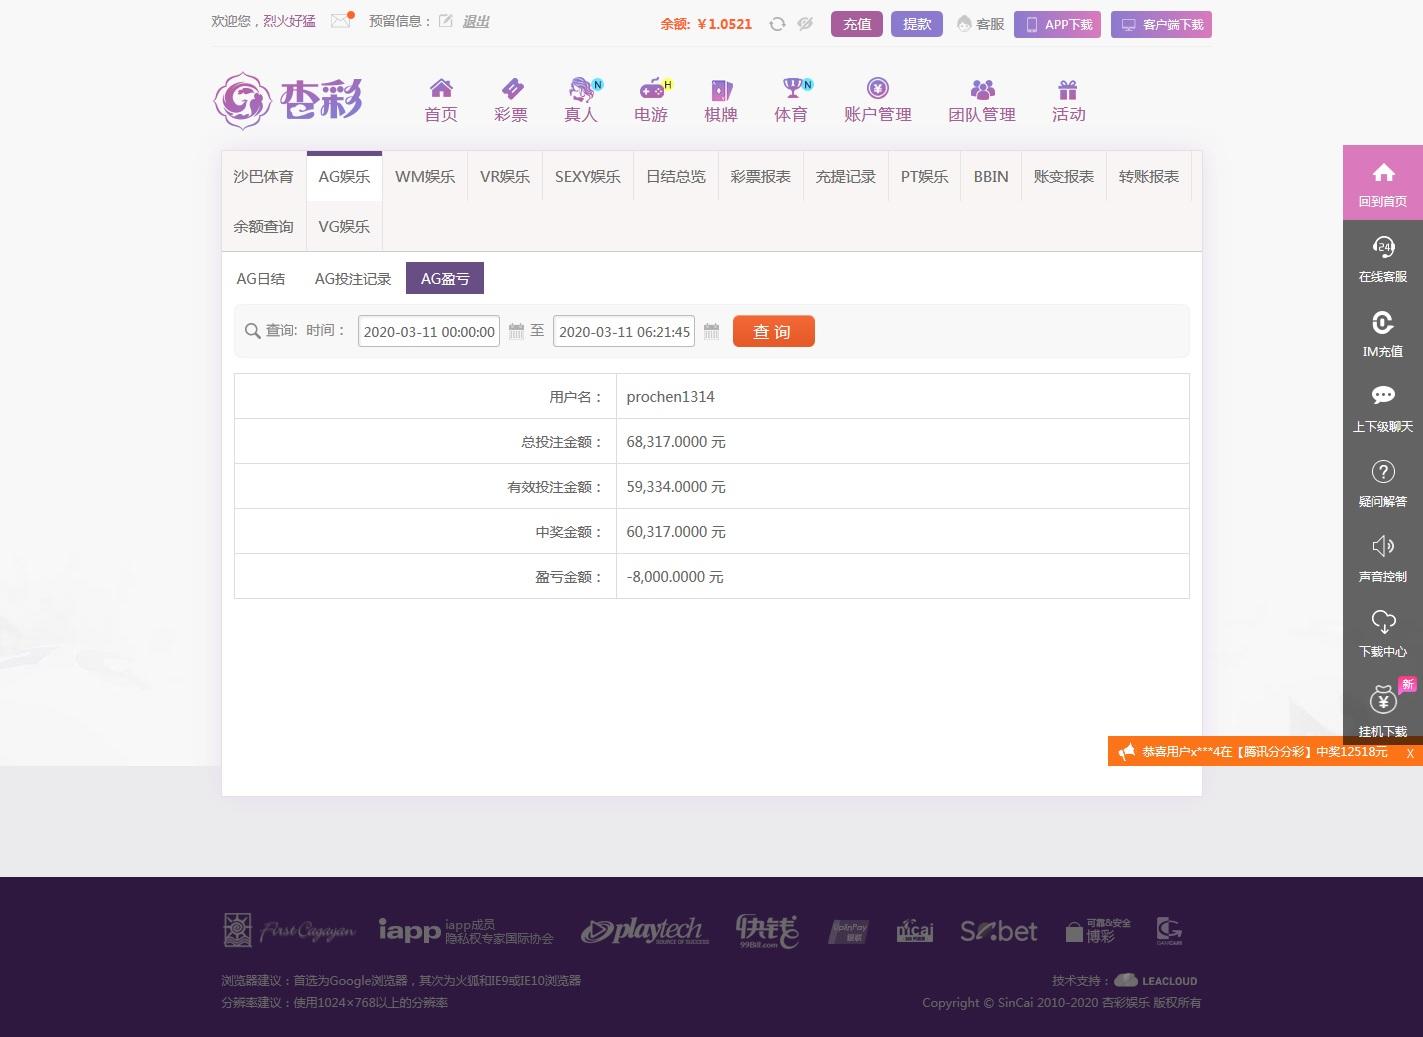This screenshot has width=1423, height=1037.
Task: Click 退出 to log out
Action: point(475,21)
